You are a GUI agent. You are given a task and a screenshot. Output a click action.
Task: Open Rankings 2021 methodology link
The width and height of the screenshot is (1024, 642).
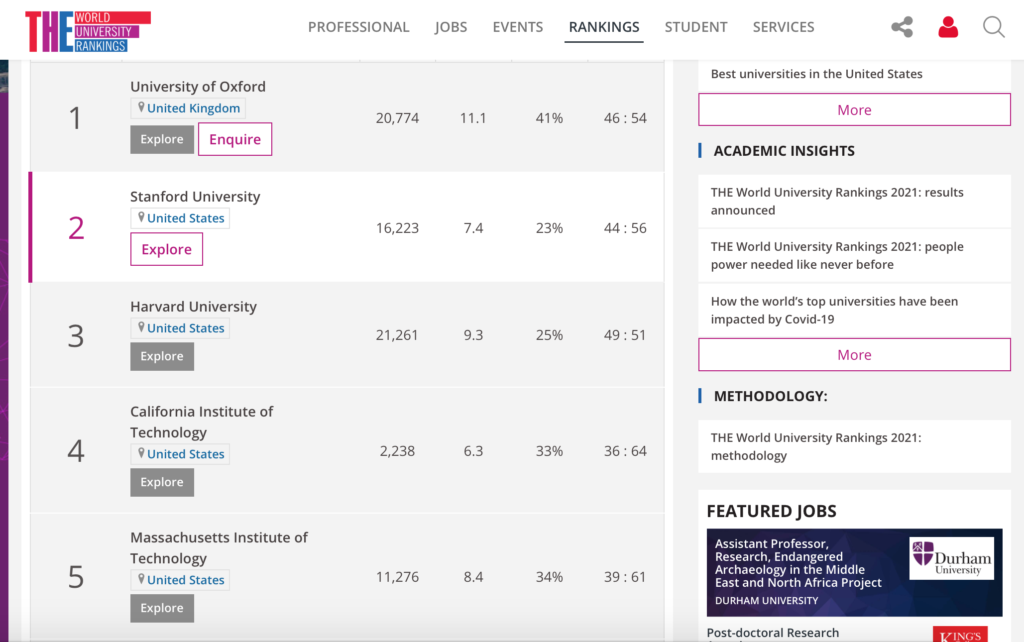pos(816,447)
